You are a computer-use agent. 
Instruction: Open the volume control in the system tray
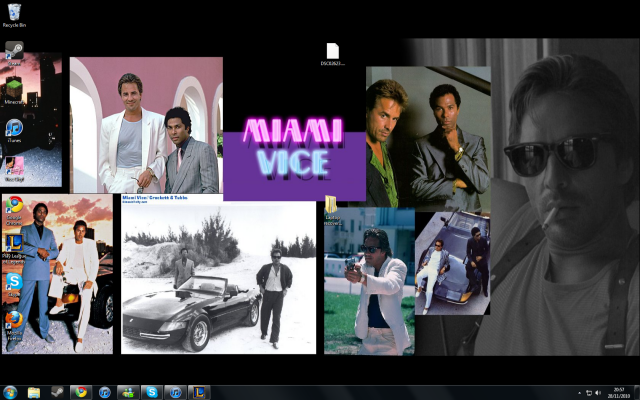click(x=600, y=392)
